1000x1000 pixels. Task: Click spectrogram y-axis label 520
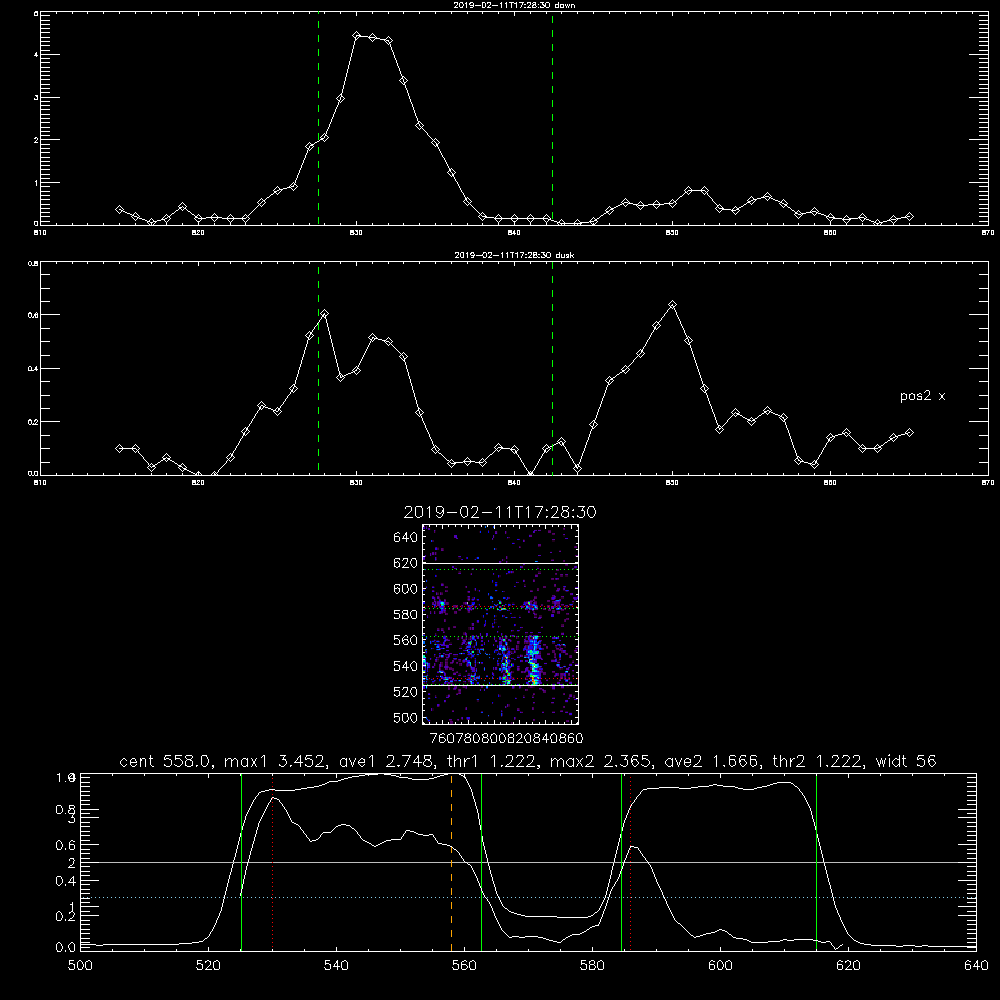pyautogui.click(x=406, y=692)
